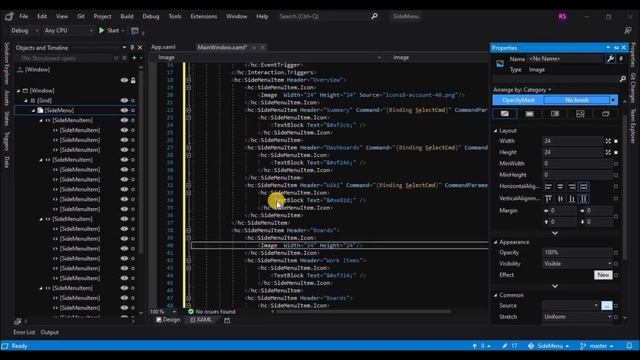Collapse the Layout section
The width and height of the screenshot is (640, 360).
tap(496, 131)
